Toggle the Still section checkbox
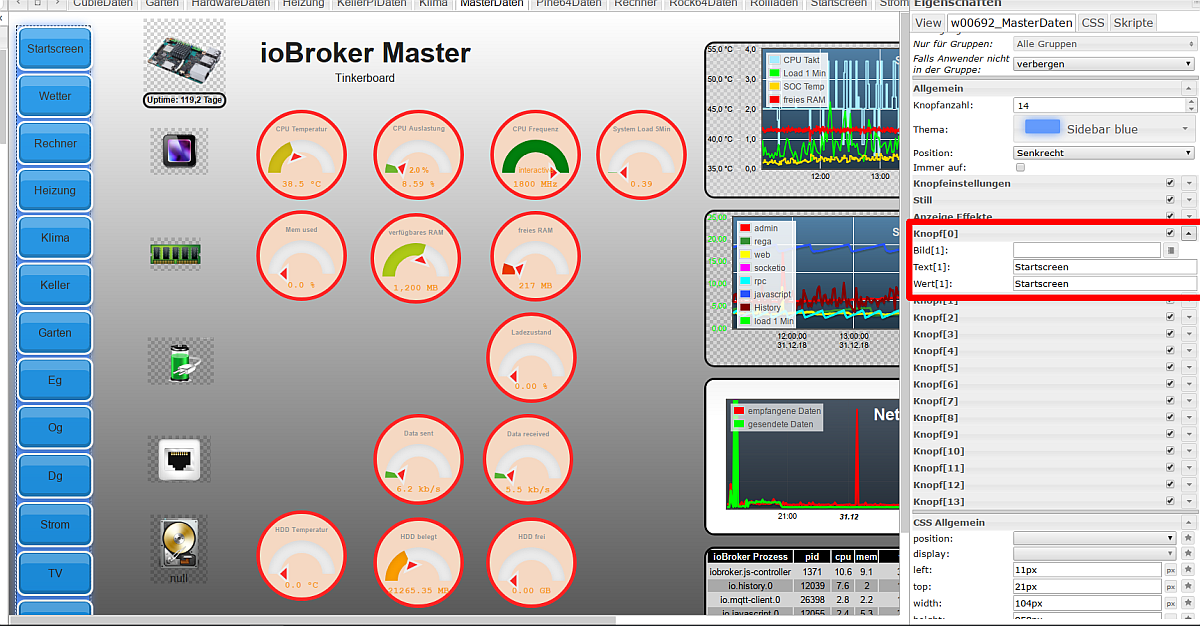Screen dimensions: 1200x626 (1170, 200)
